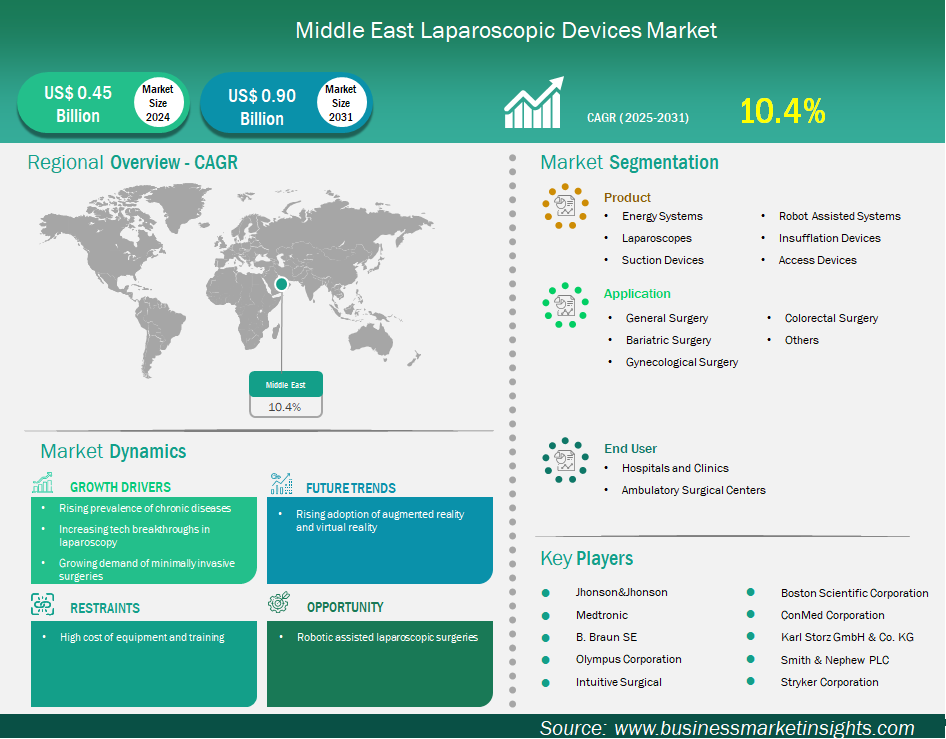Click the FUTURE TRENDS section title

(x=351, y=488)
